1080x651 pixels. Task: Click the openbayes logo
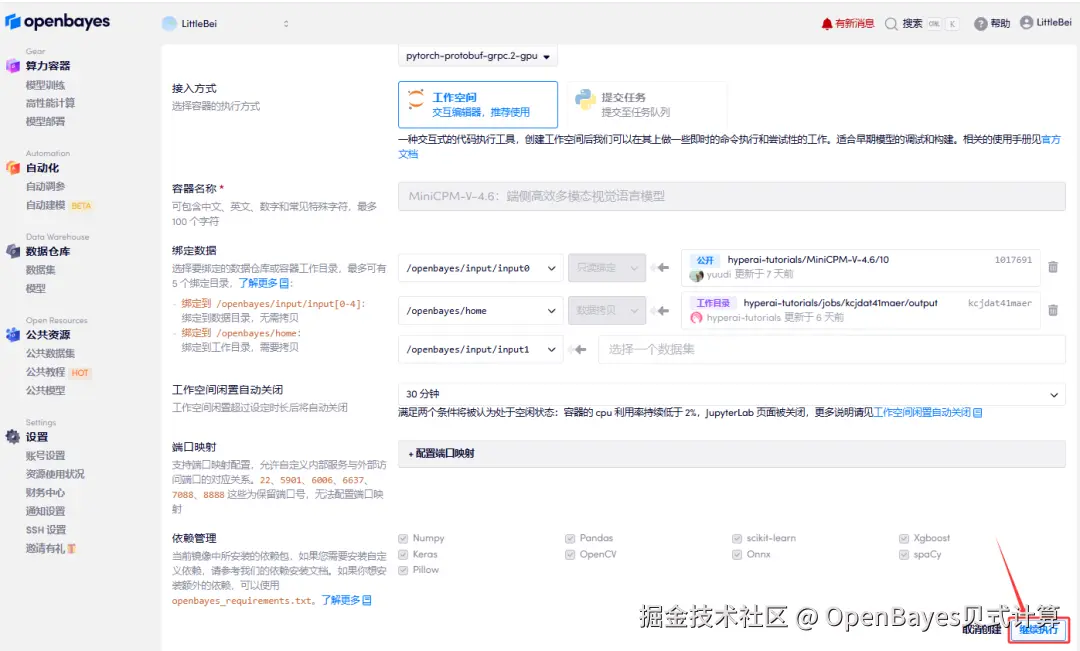[57, 21]
